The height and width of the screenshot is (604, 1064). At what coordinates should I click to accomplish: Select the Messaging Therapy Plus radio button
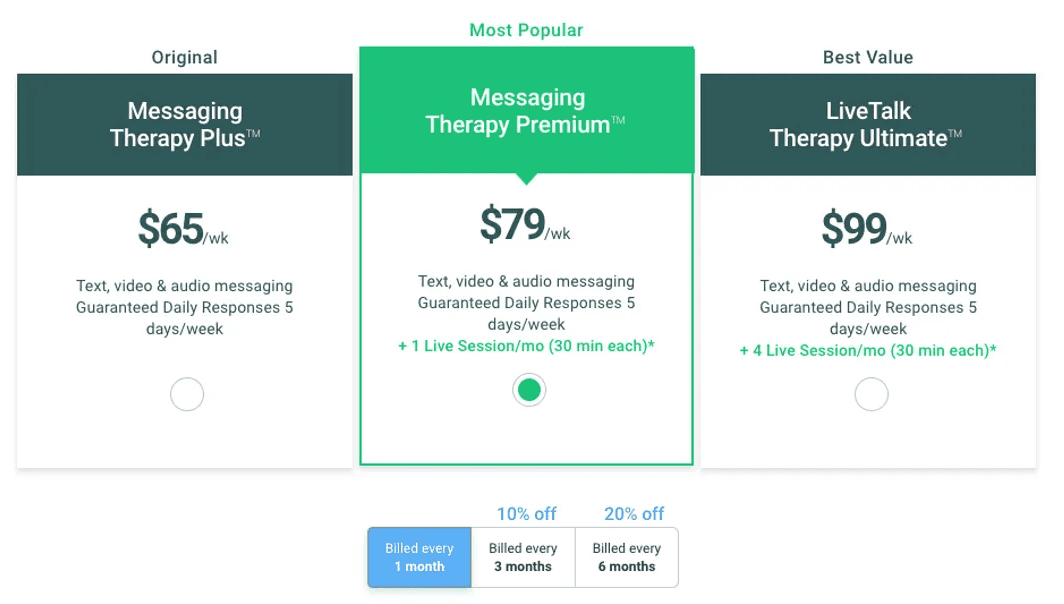(x=187, y=394)
